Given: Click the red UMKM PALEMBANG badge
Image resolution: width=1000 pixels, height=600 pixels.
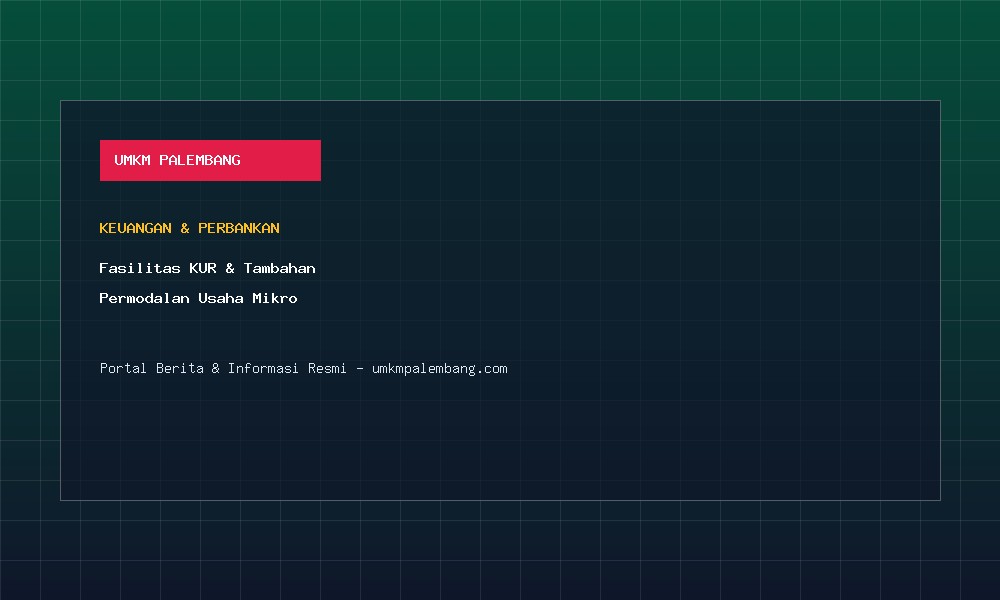Looking at the screenshot, I should (210, 160).
